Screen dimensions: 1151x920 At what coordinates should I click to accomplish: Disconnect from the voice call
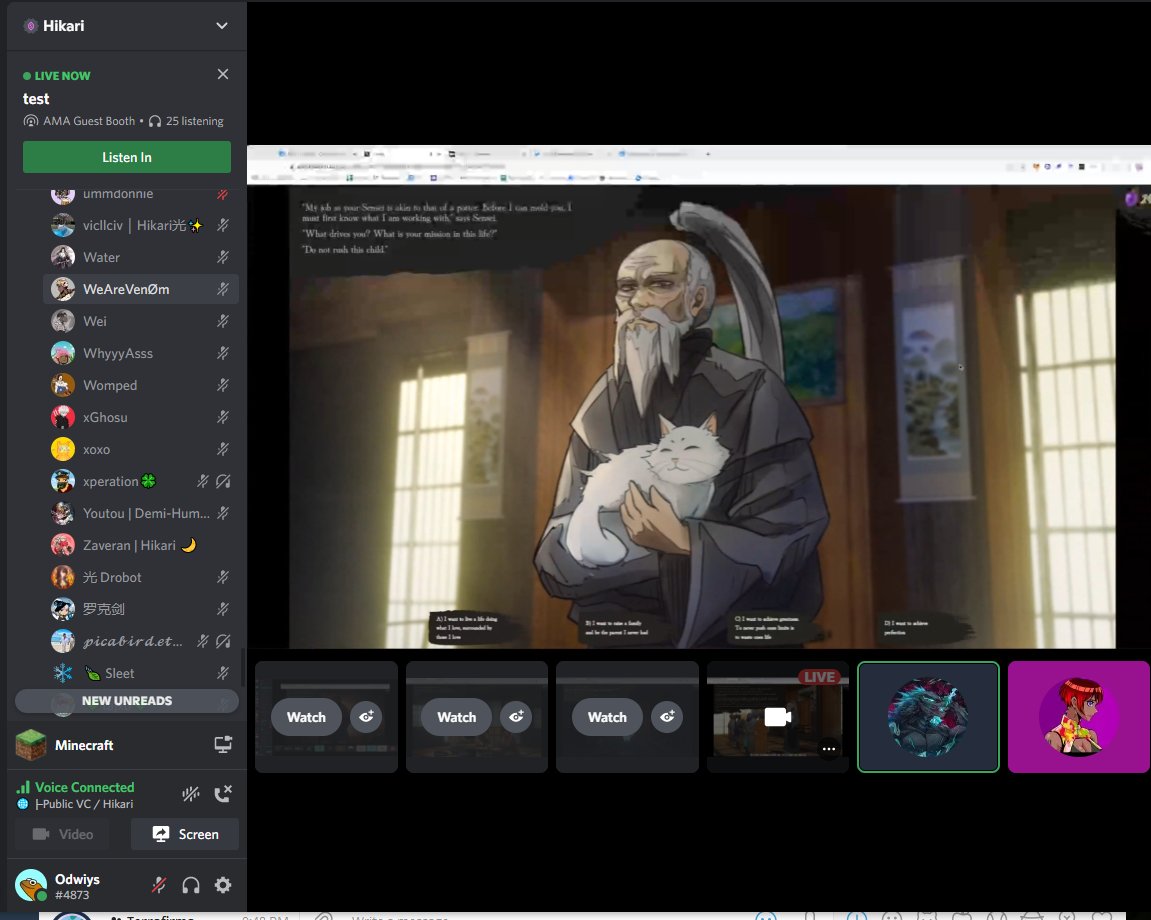[x=222, y=793]
